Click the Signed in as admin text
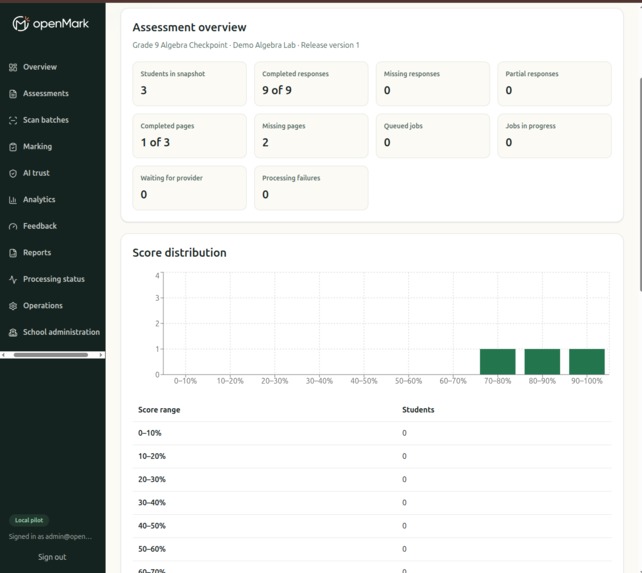642x573 pixels. pyautogui.click(x=50, y=537)
